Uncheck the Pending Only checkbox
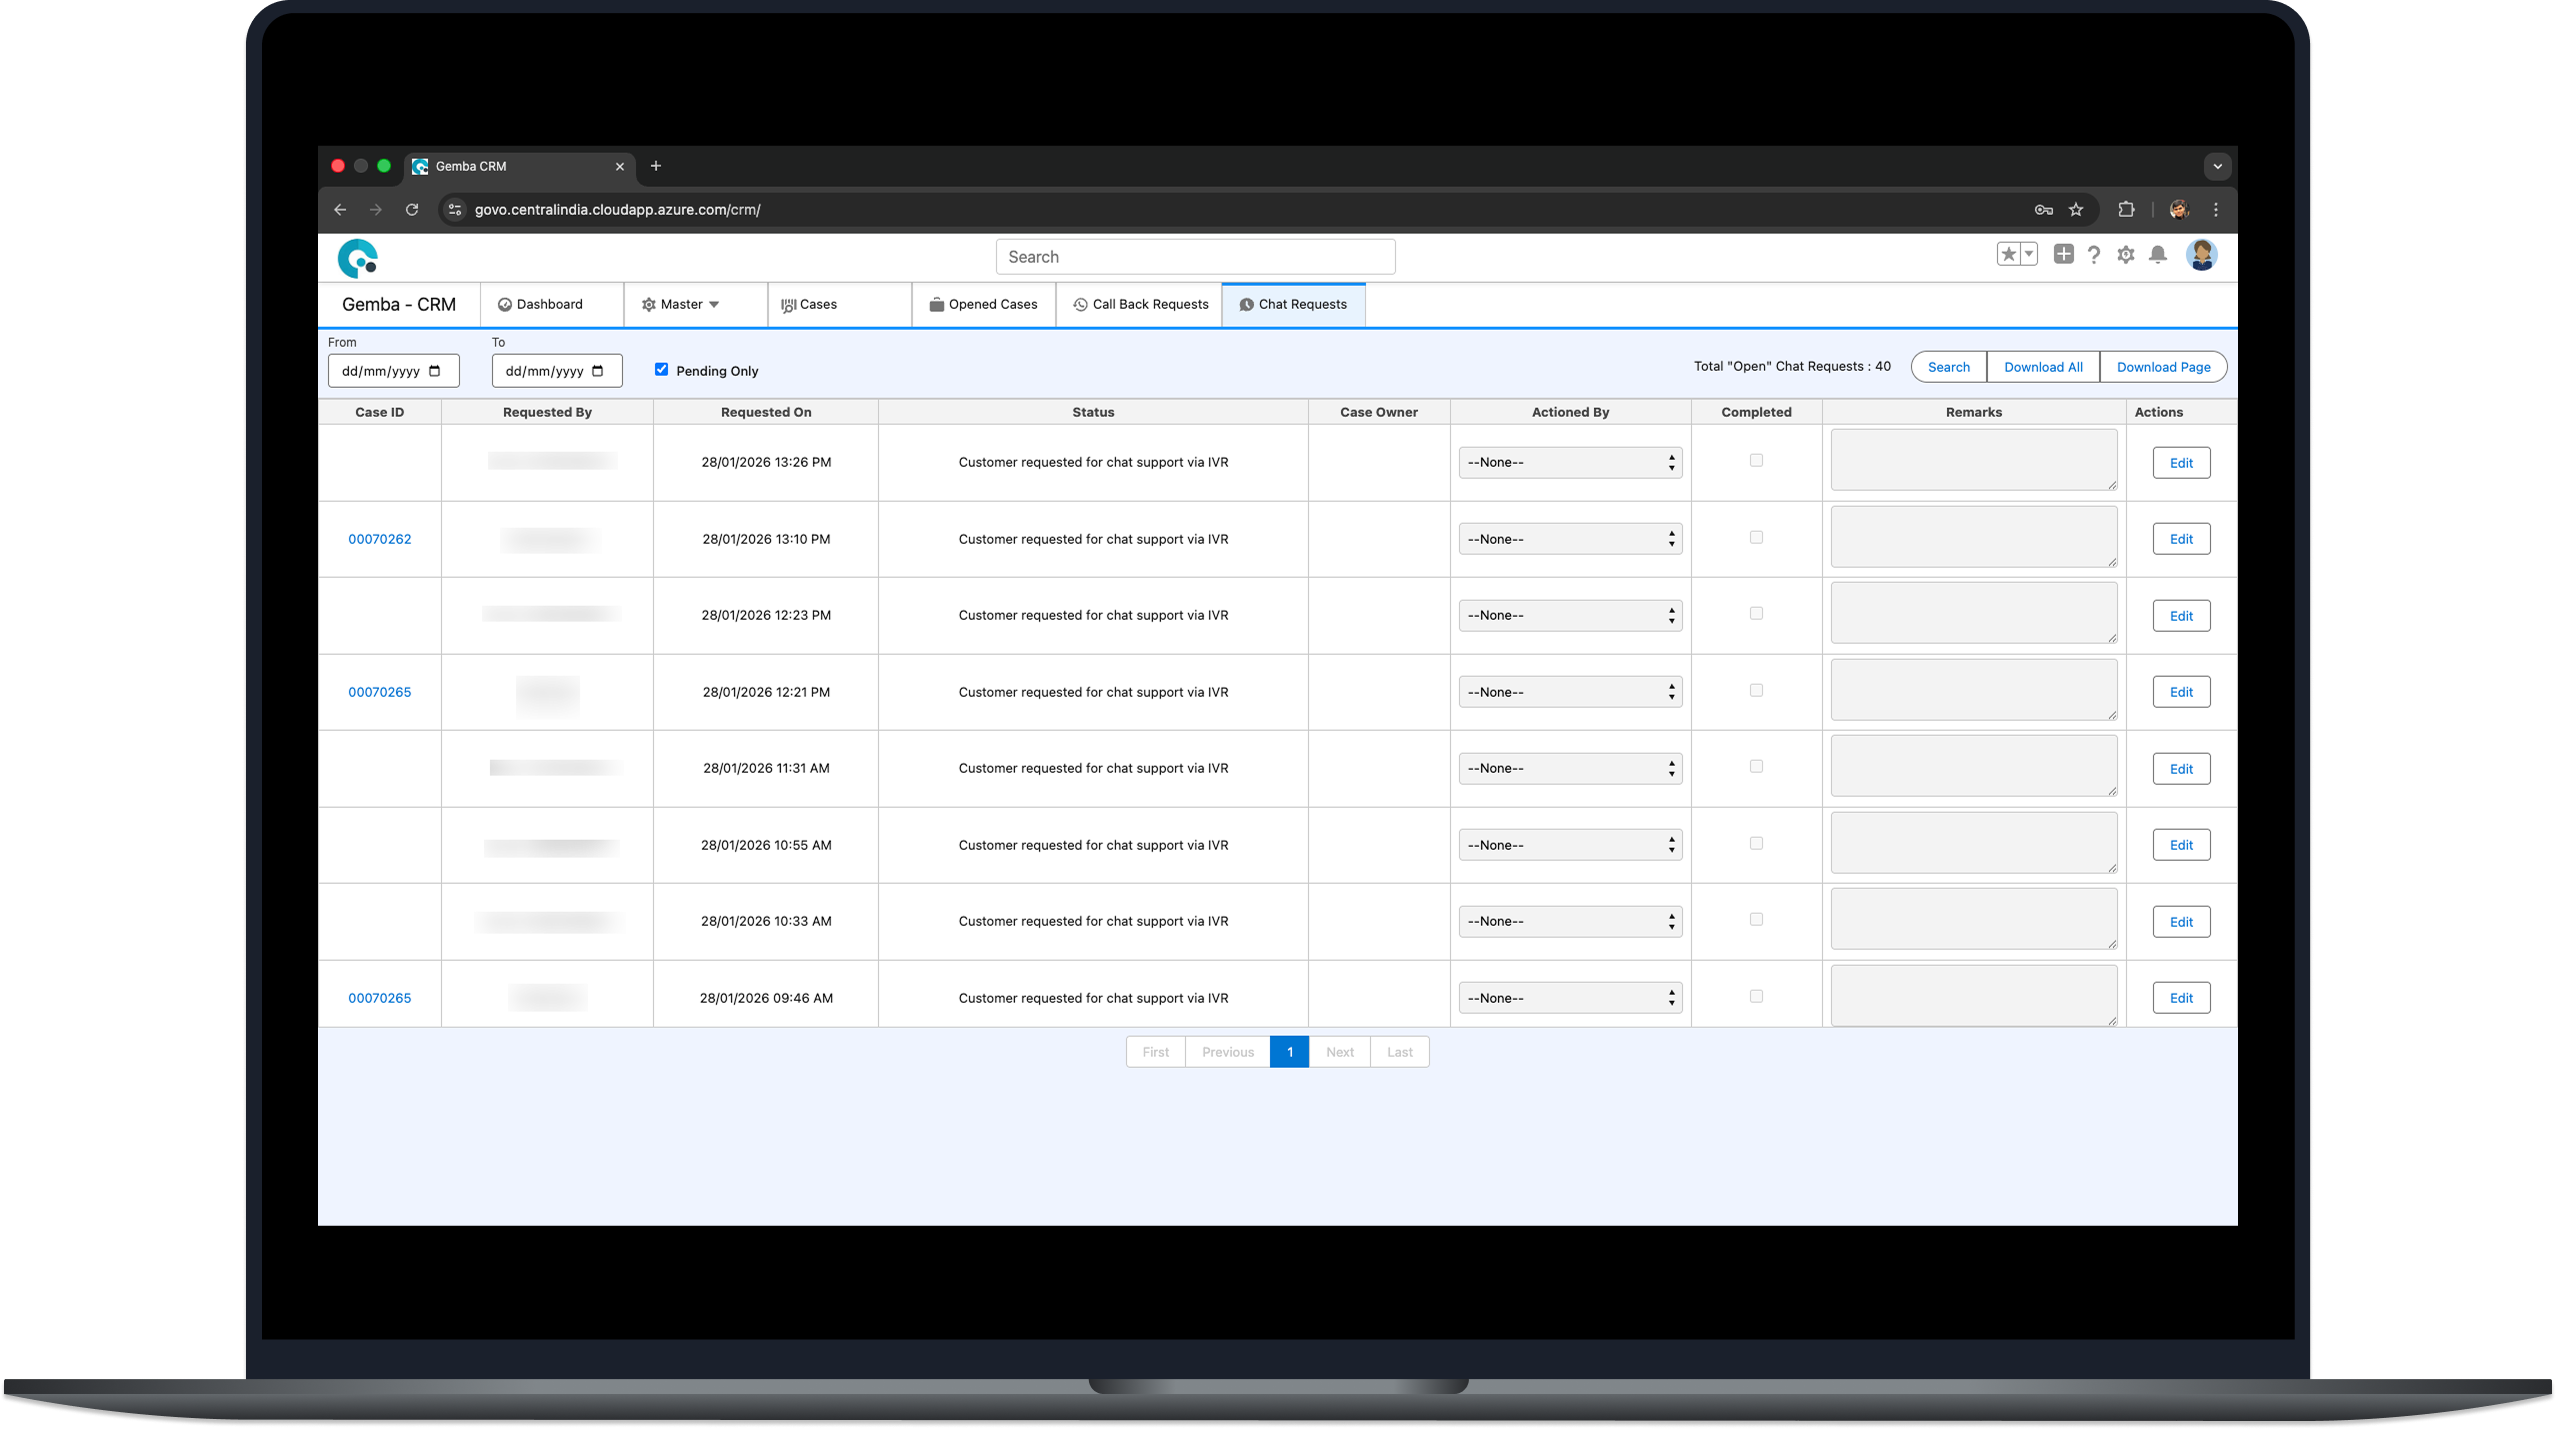This screenshot has width=2556, height=1429. 661,370
